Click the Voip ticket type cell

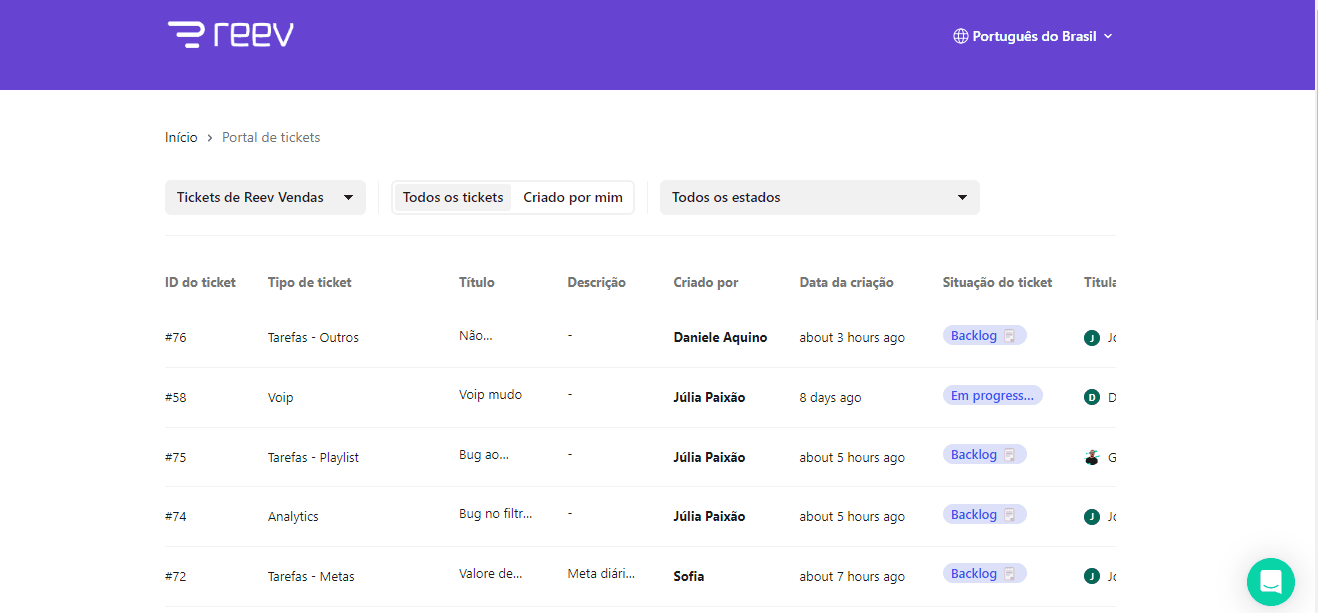pos(281,397)
